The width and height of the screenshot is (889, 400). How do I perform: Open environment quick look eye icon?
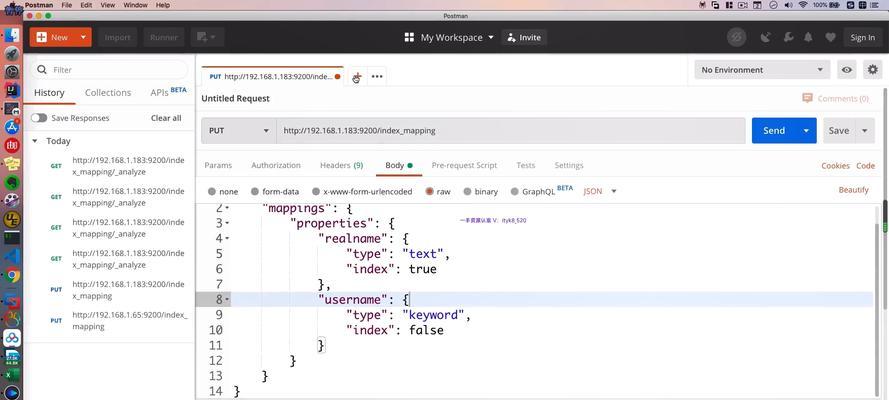[846, 70]
